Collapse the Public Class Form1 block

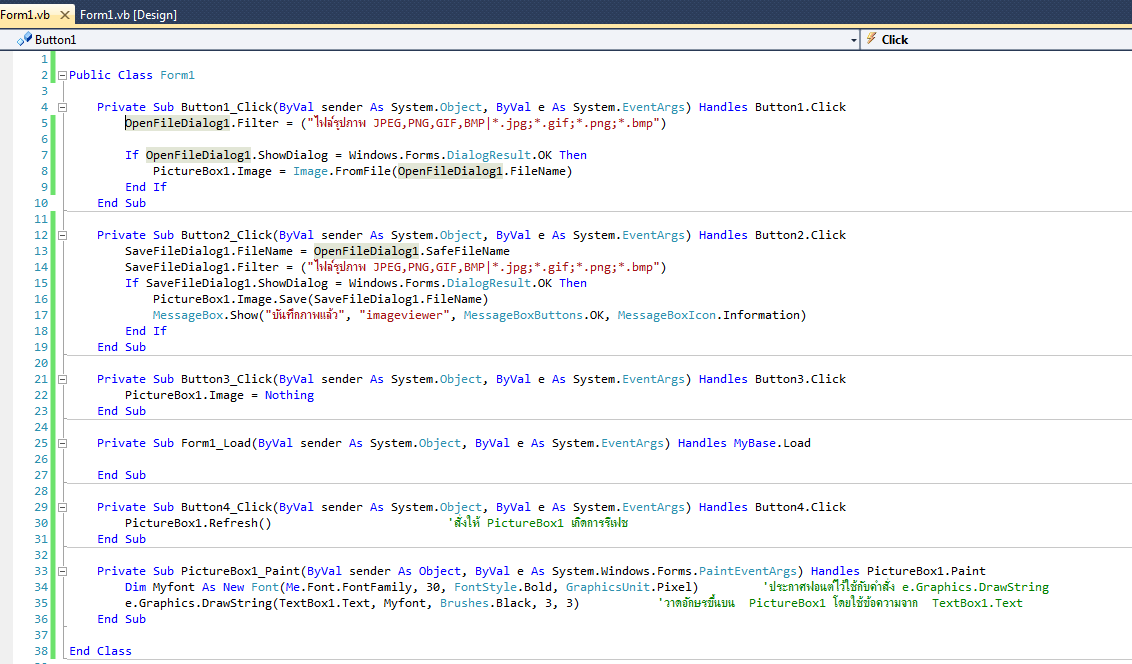[x=62, y=75]
